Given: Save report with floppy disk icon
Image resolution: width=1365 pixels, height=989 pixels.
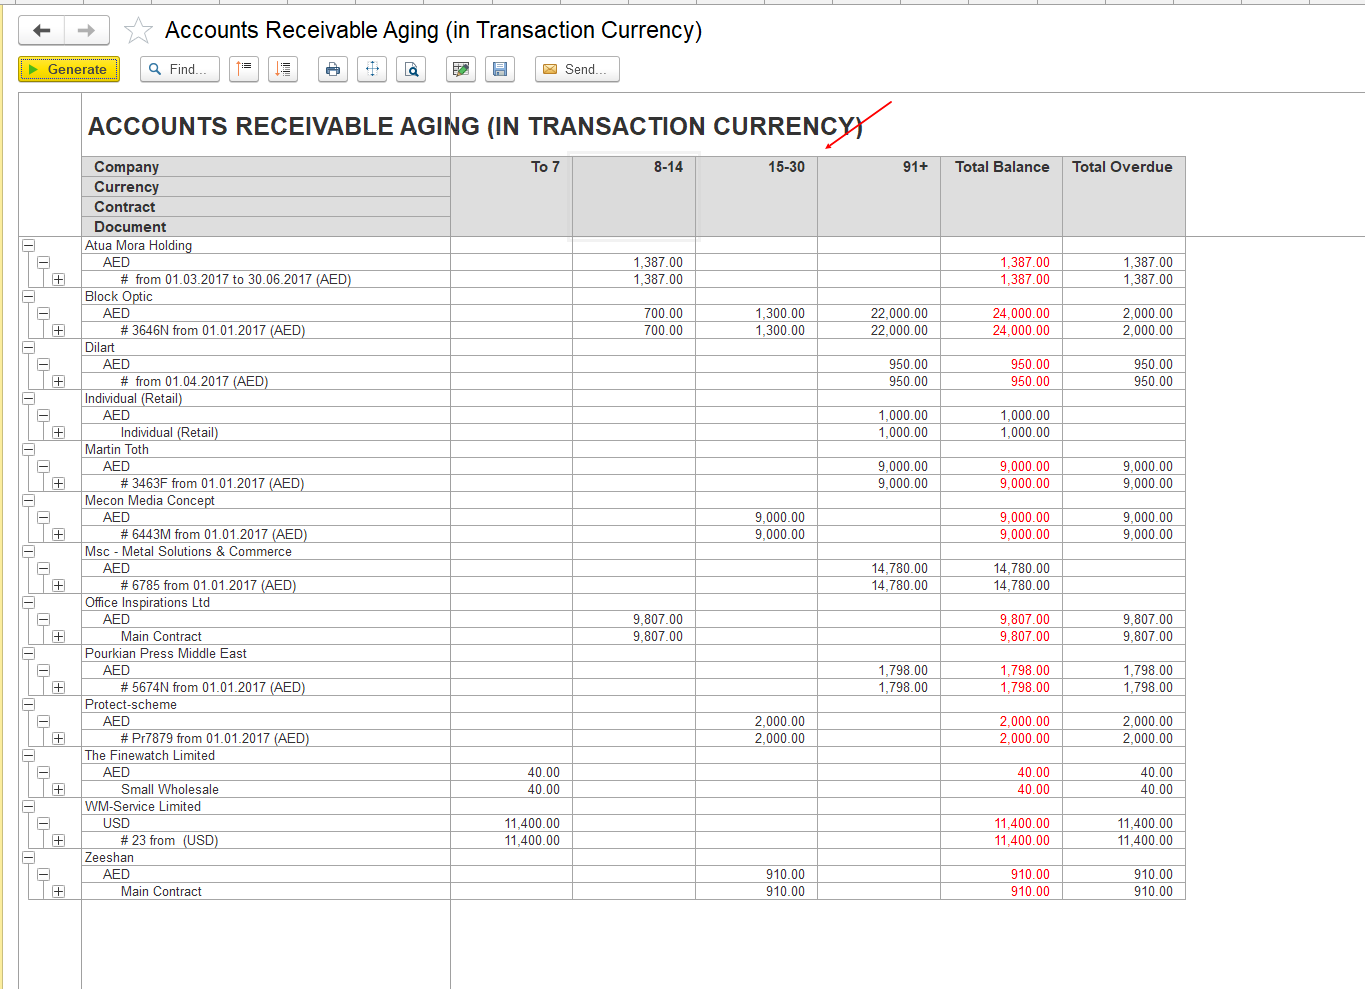Looking at the screenshot, I should tap(500, 69).
